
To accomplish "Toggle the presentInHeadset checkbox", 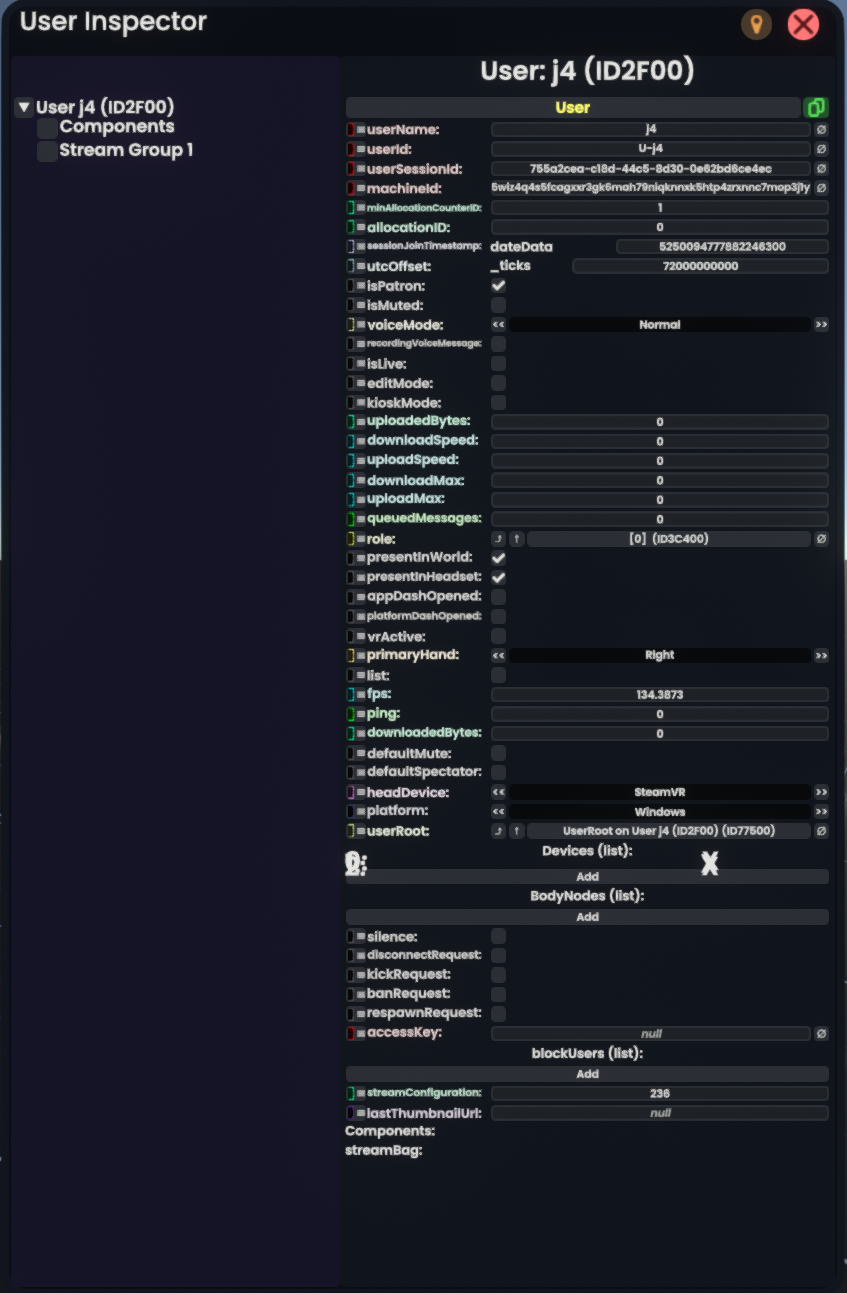I will click(498, 577).
